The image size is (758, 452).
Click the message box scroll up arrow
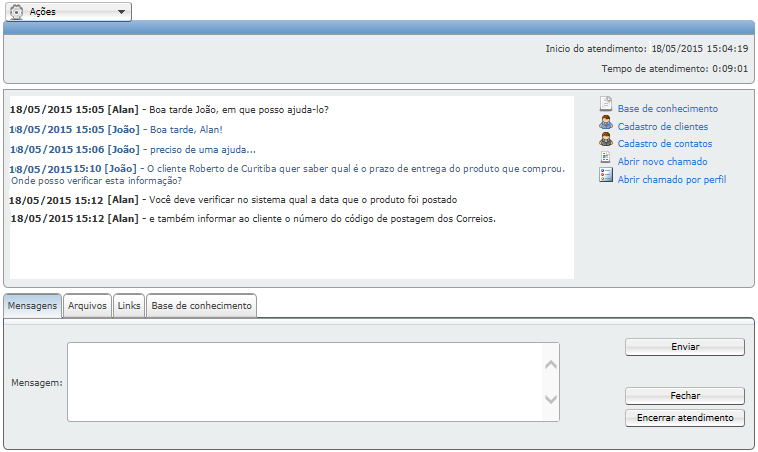point(551,365)
